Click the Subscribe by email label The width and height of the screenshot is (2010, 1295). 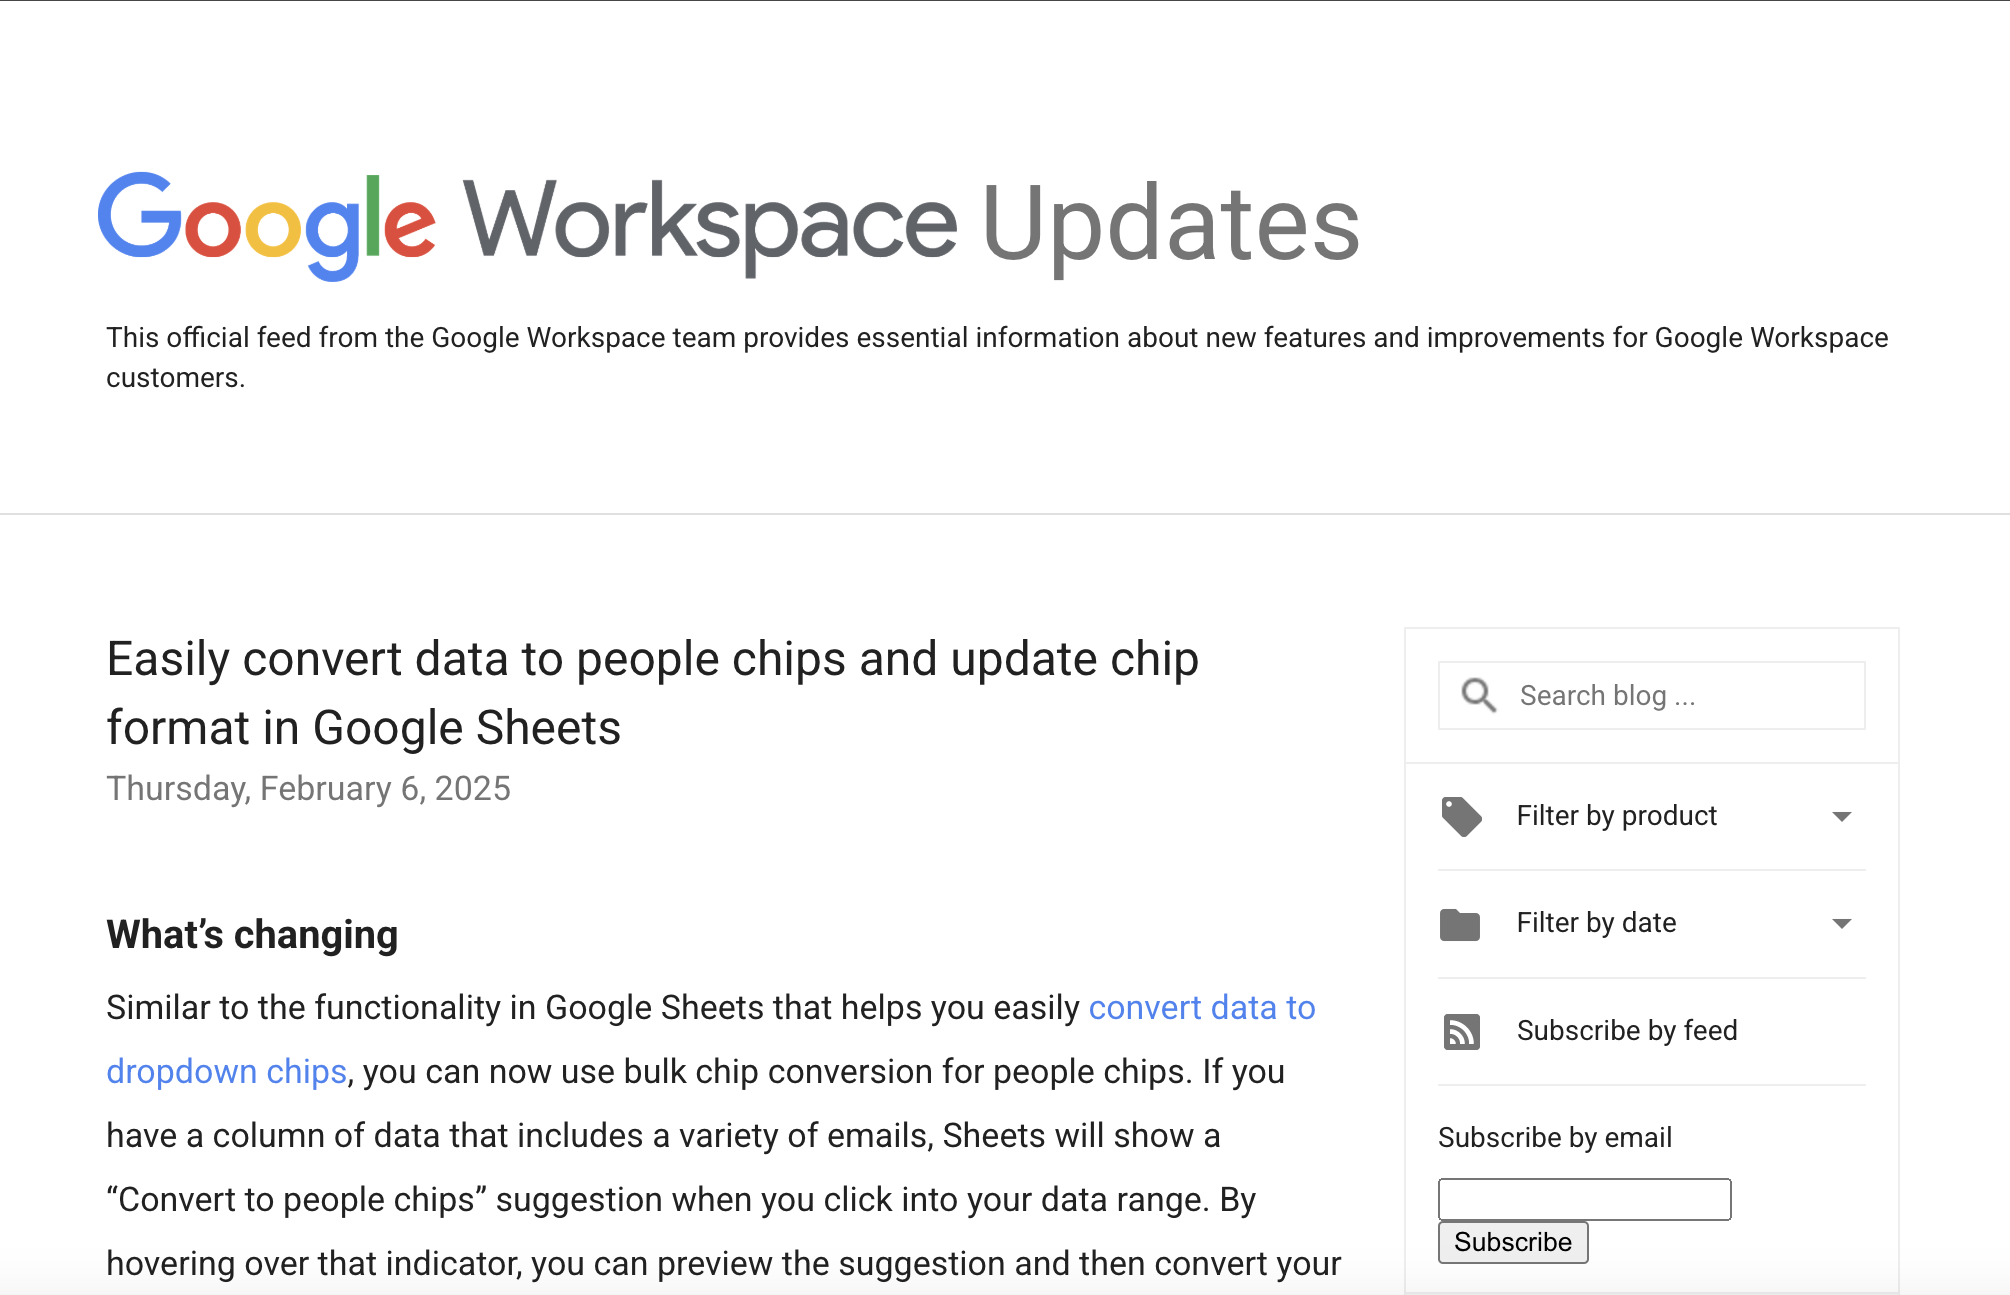(1553, 1137)
